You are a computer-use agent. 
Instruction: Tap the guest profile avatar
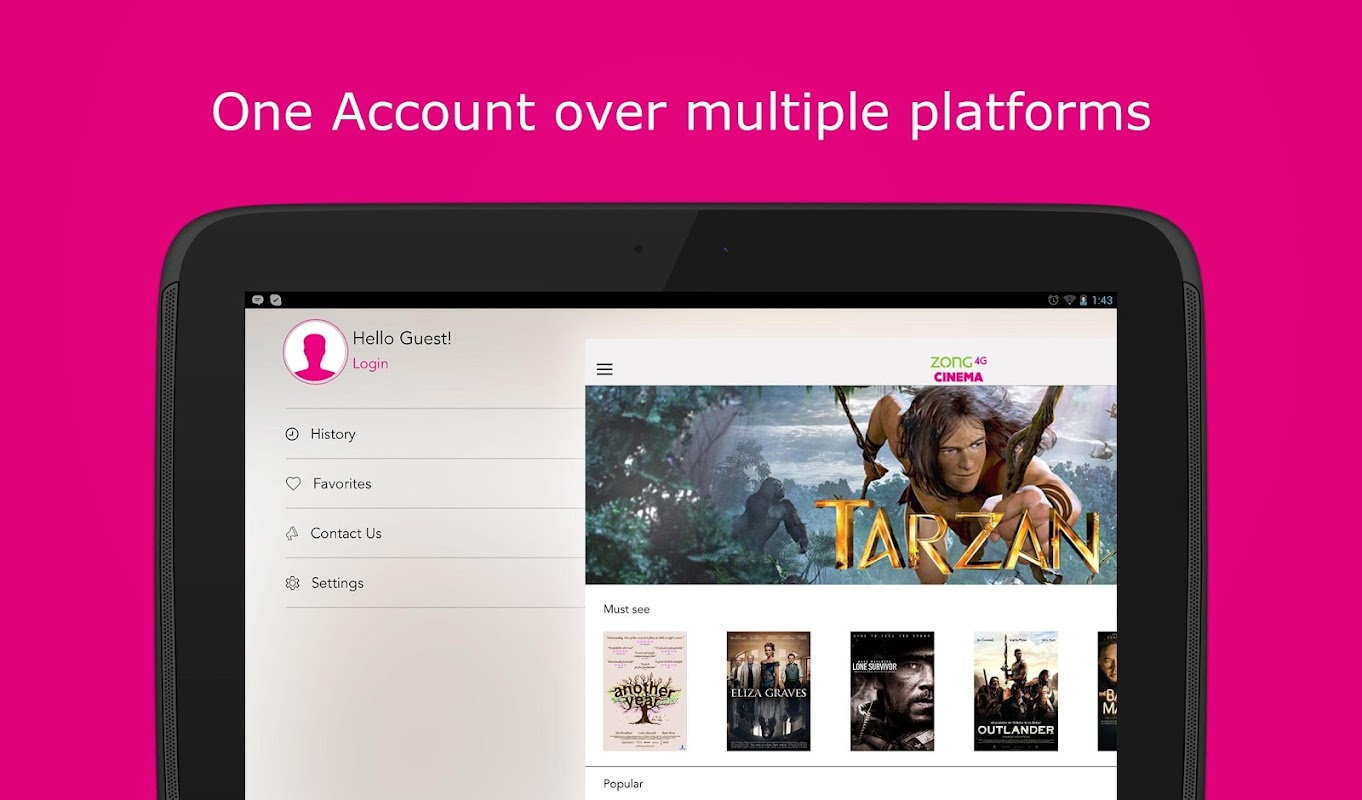(315, 351)
